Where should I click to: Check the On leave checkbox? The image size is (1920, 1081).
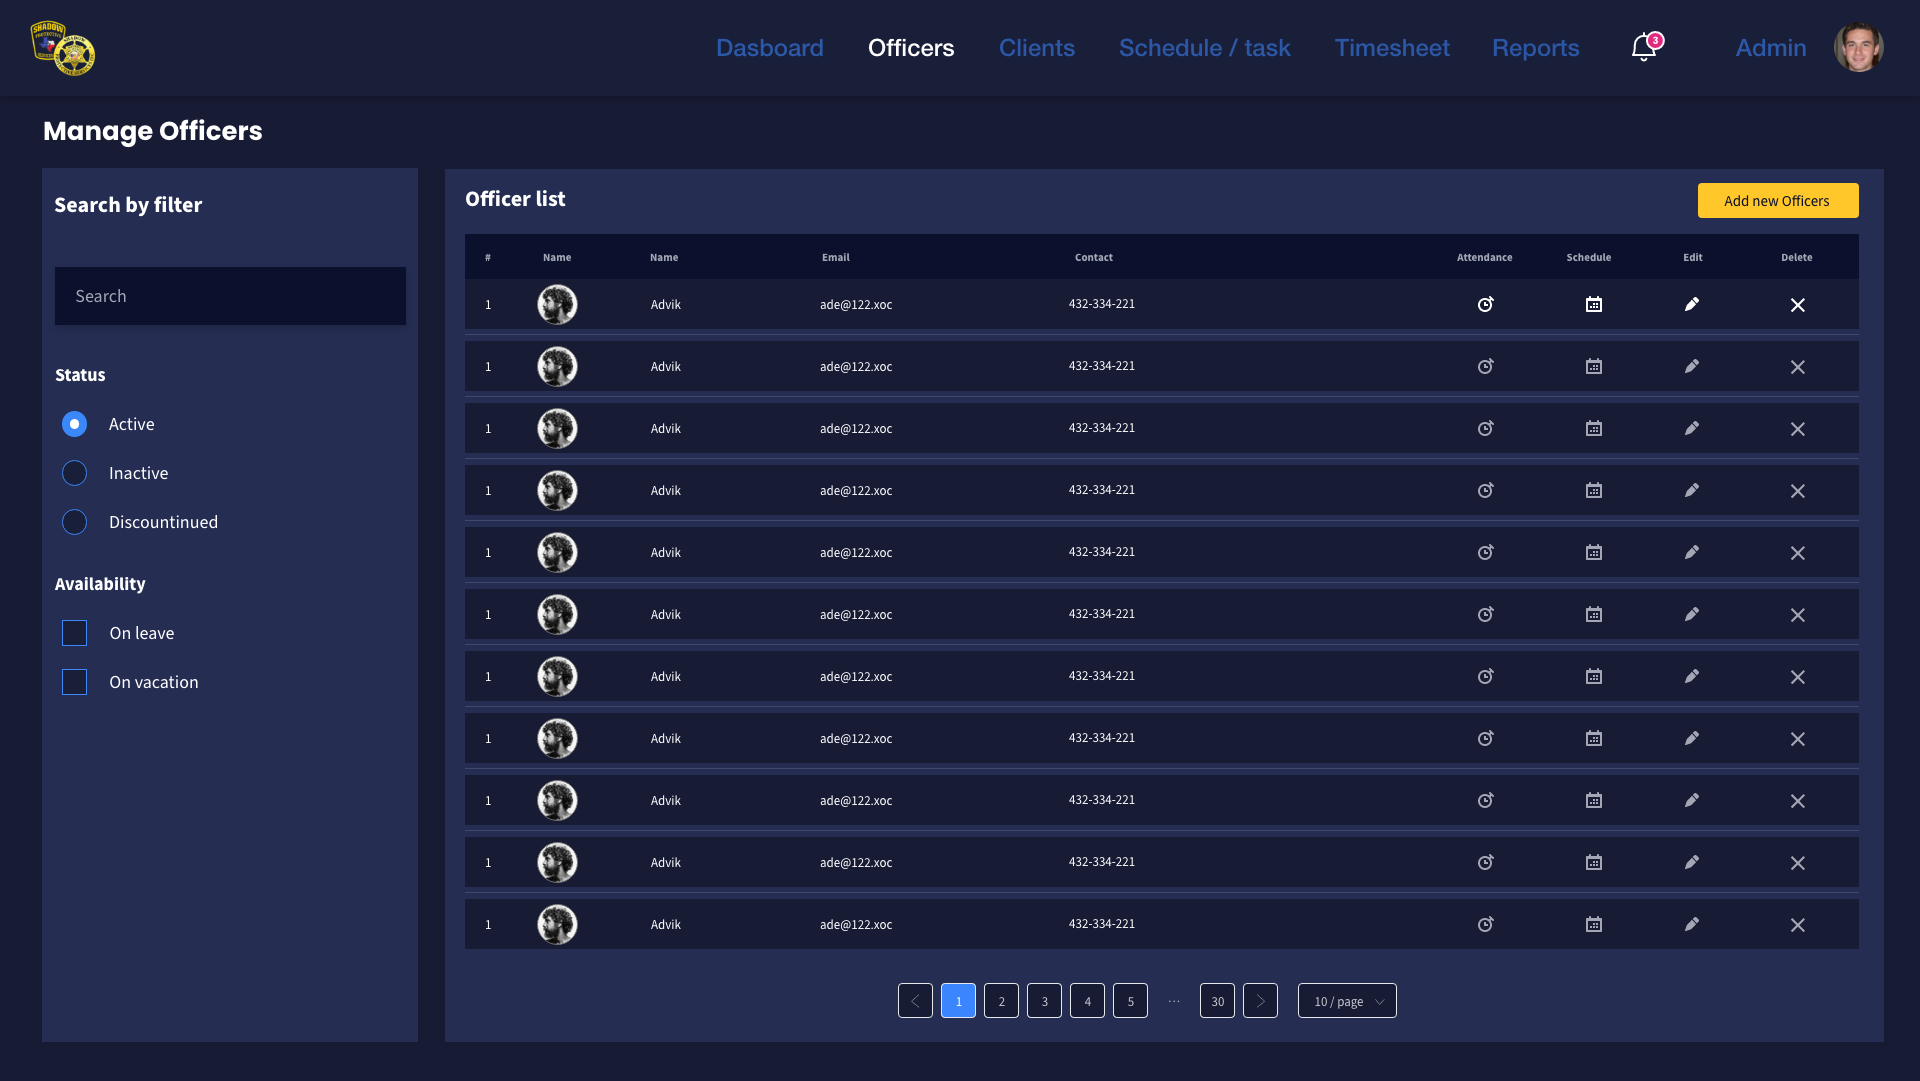(75, 633)
